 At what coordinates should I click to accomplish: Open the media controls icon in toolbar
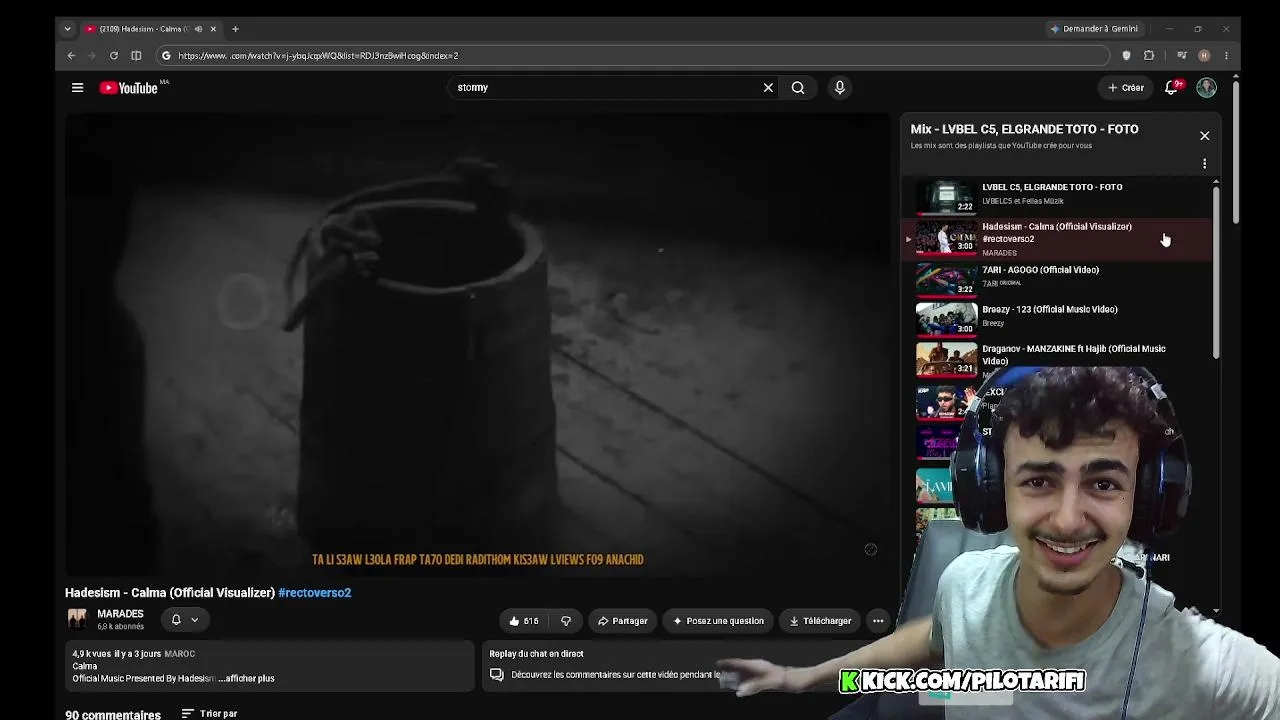point(1182,56)
